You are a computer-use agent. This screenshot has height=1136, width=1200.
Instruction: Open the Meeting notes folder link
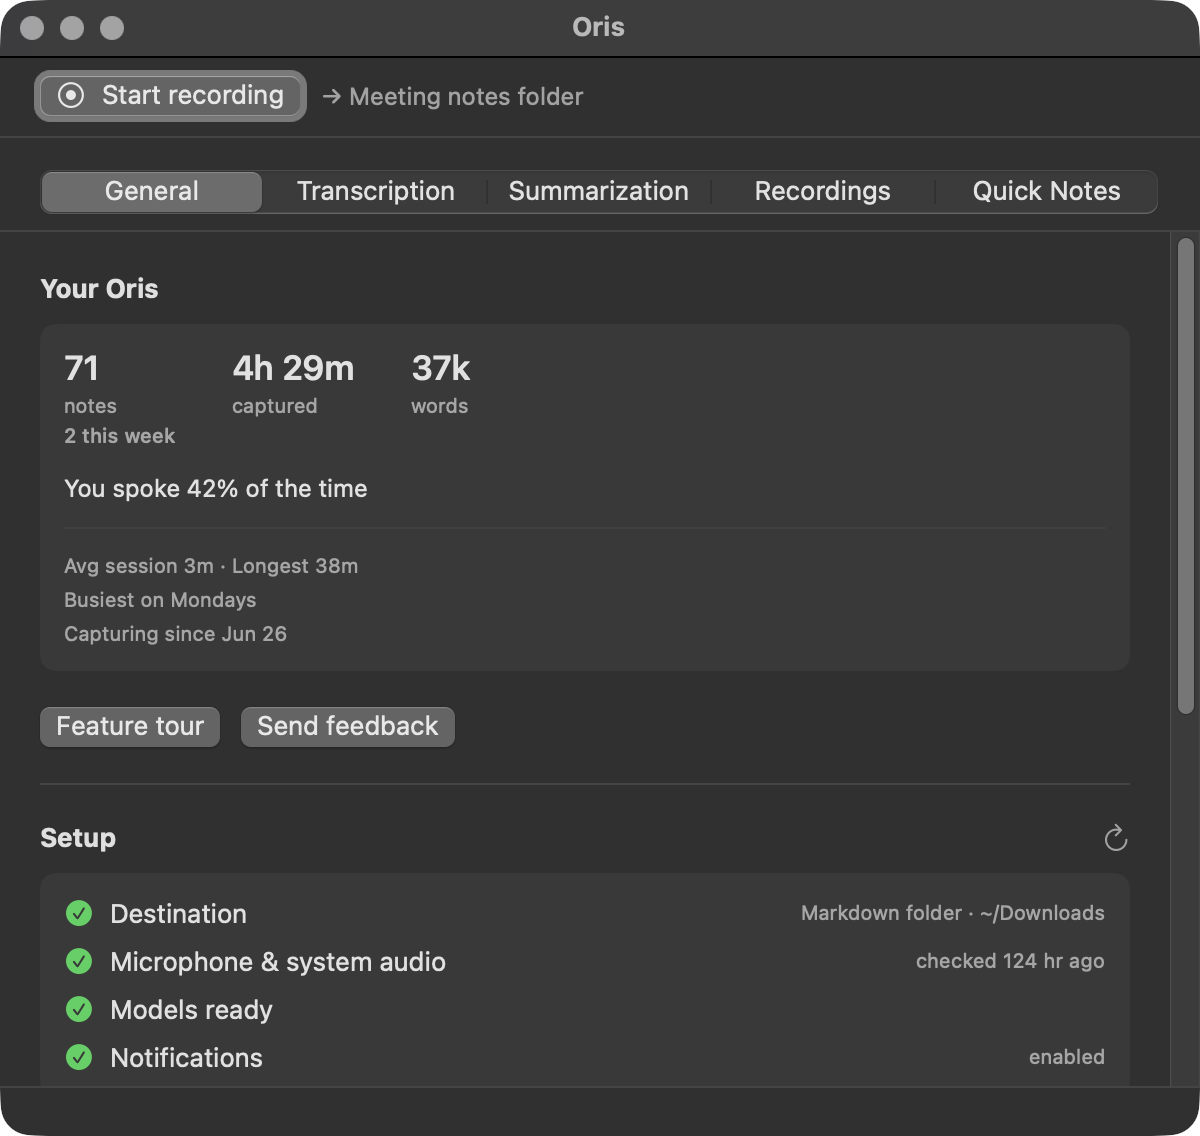point(453,97)
